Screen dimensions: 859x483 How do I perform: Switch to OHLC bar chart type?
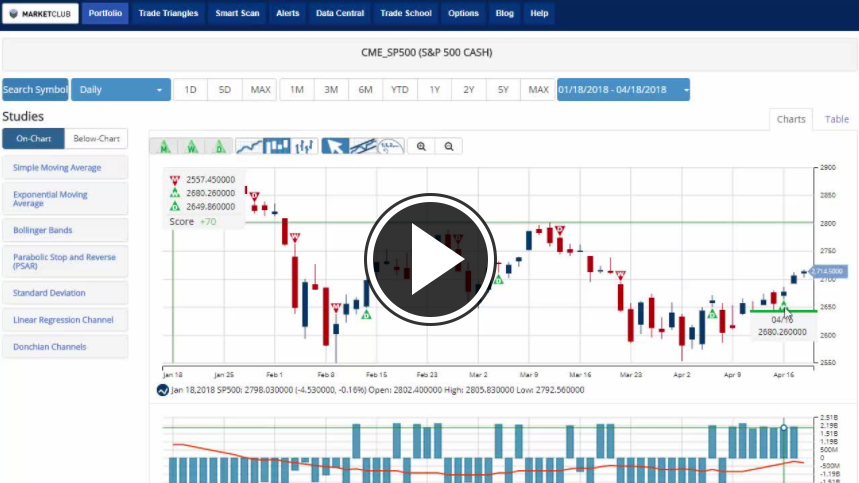tap(304, 146)
